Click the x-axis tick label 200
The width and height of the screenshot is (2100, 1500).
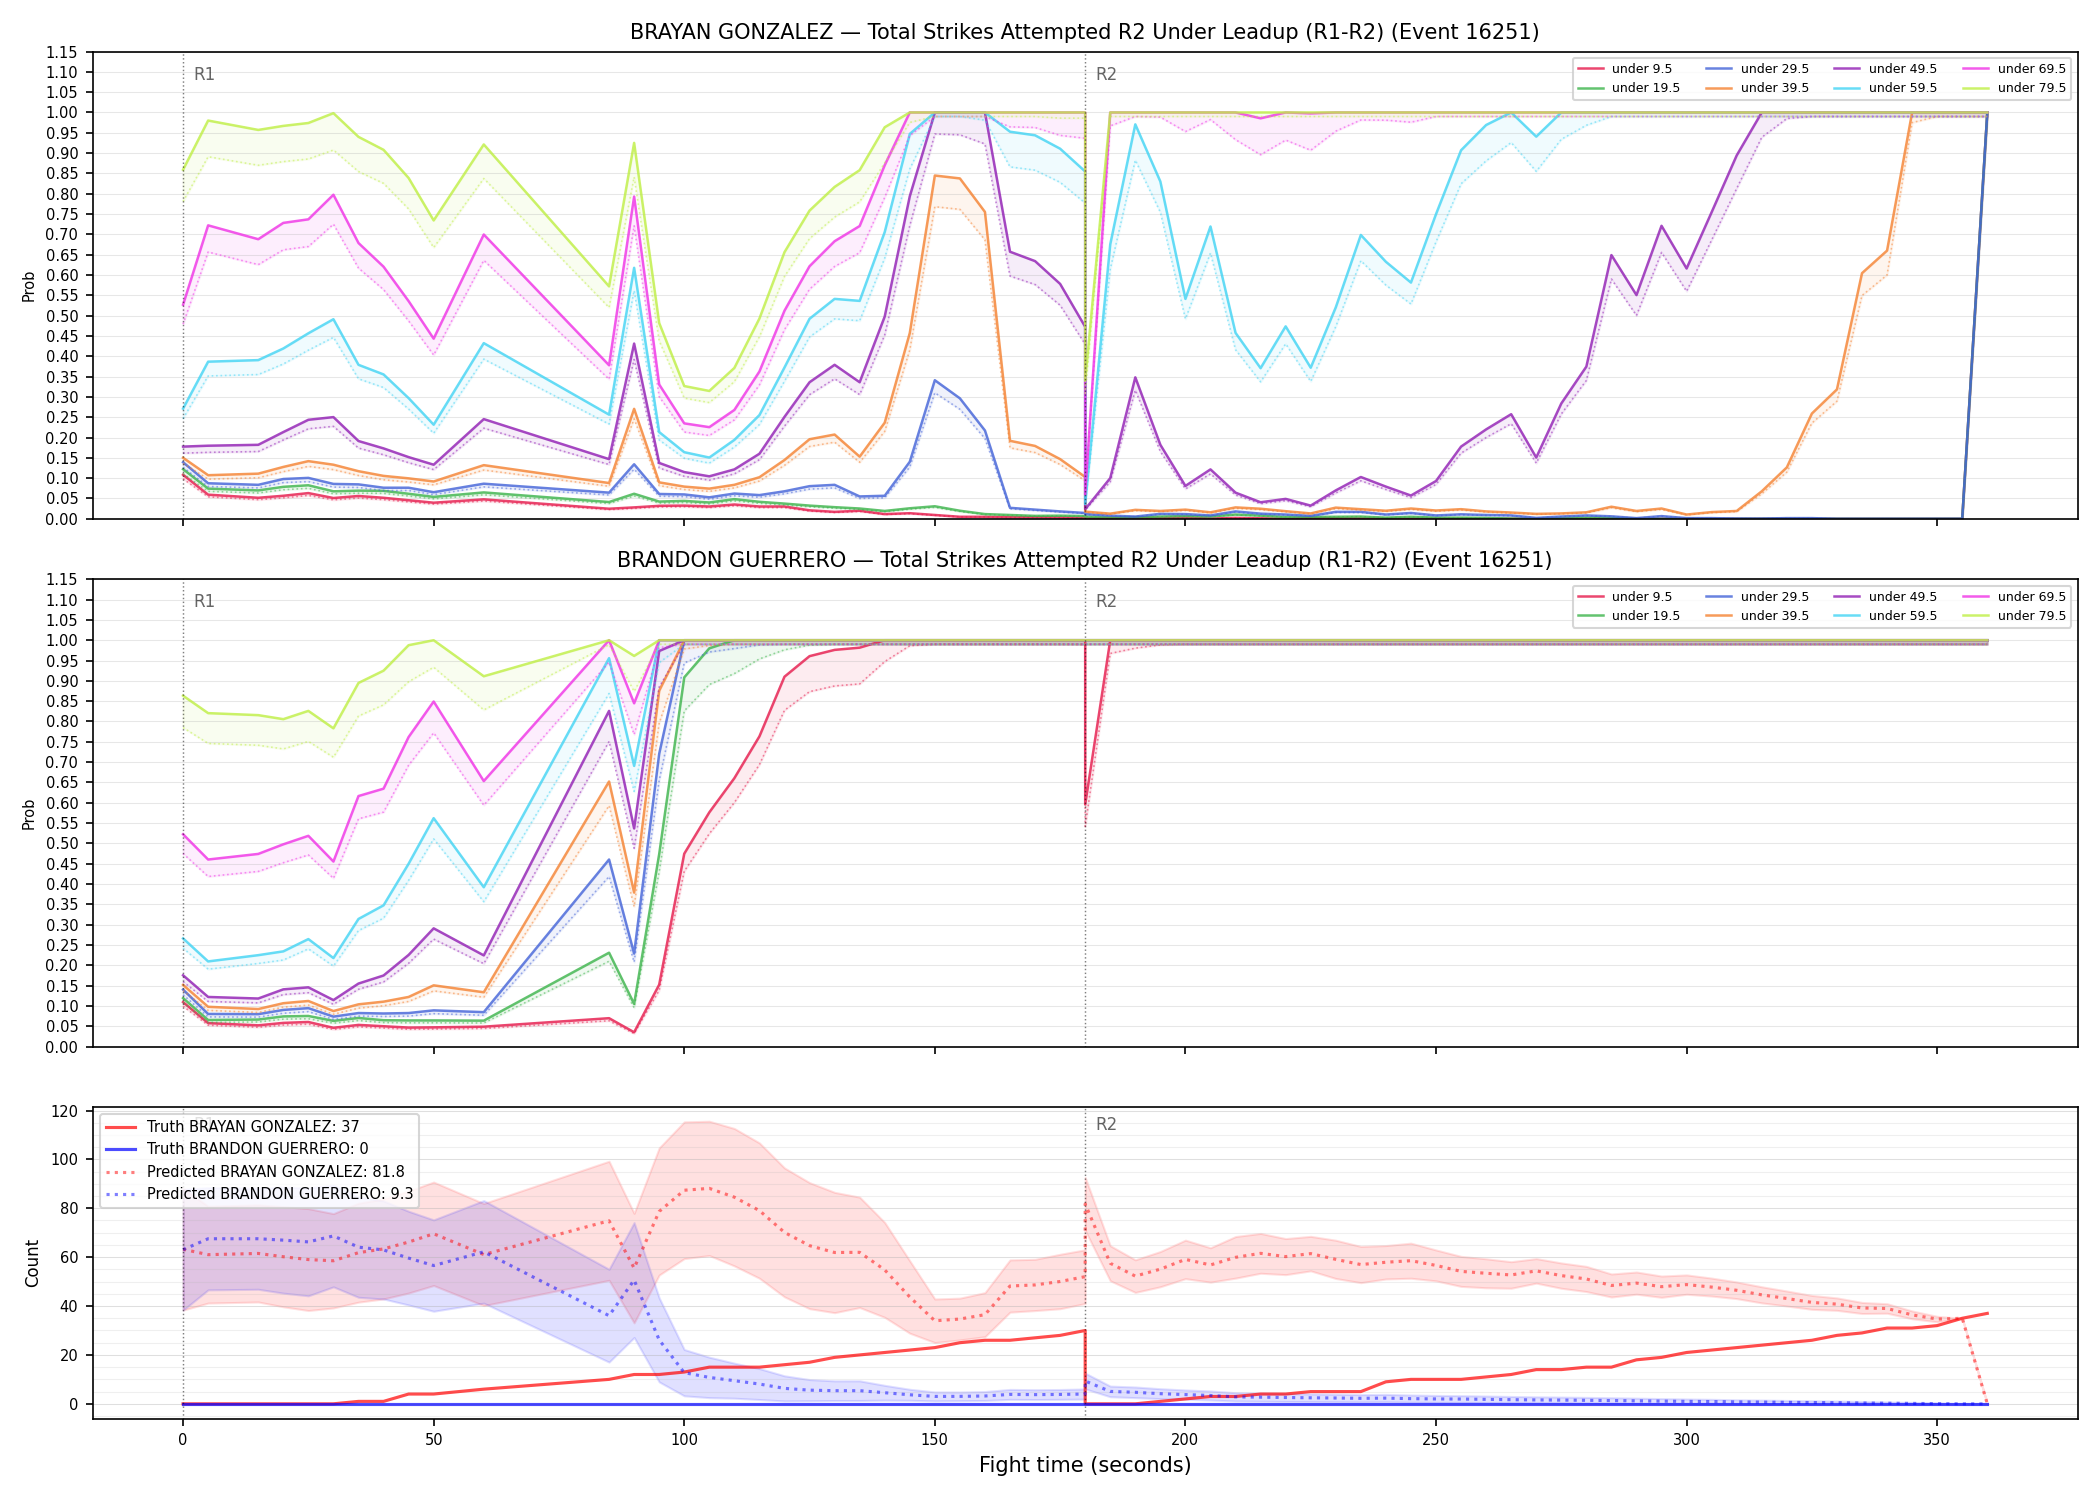point(1185,1440)
